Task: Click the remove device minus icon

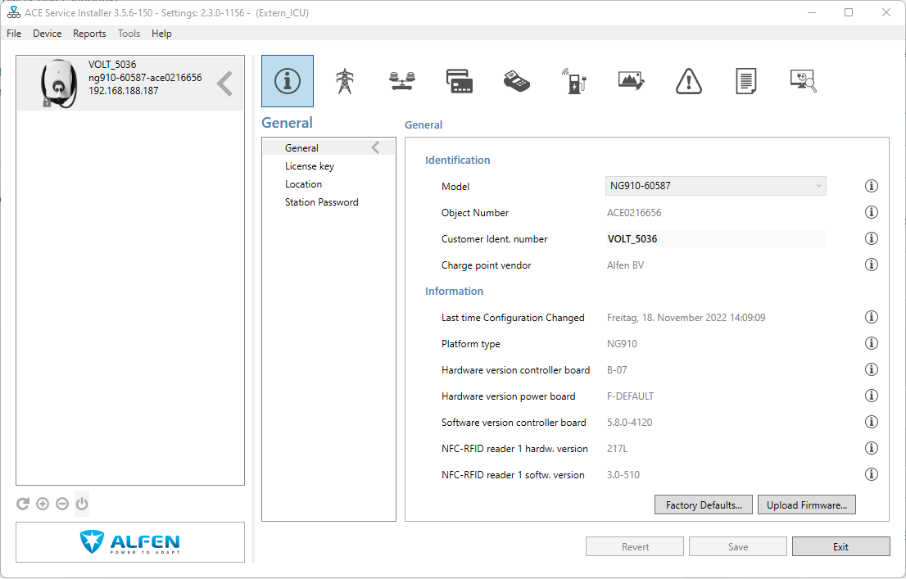Action: pos(62,504)
